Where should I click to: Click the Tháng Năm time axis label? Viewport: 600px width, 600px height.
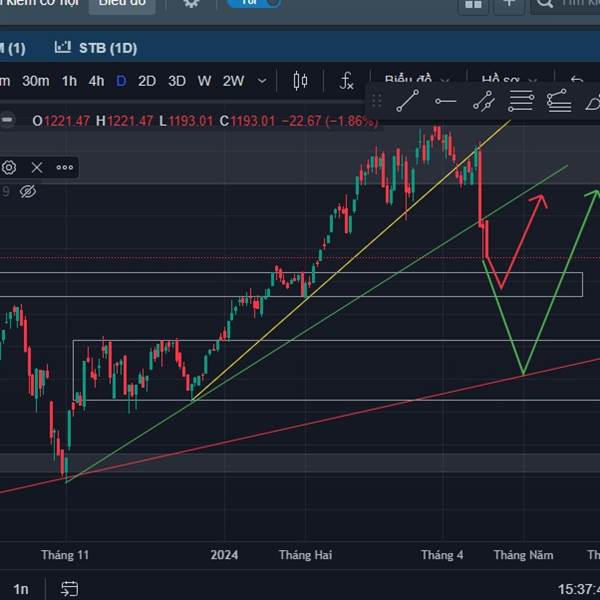[523, 555]
